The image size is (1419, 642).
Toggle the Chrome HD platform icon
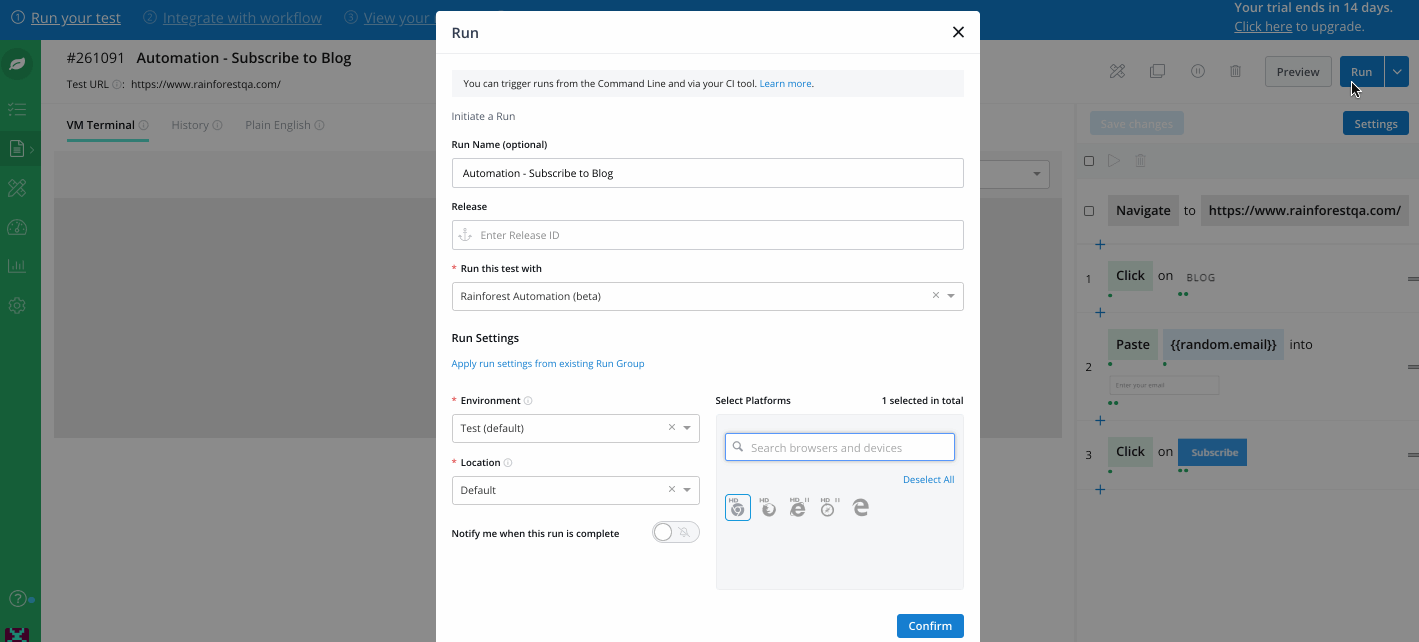click(738, 508)
